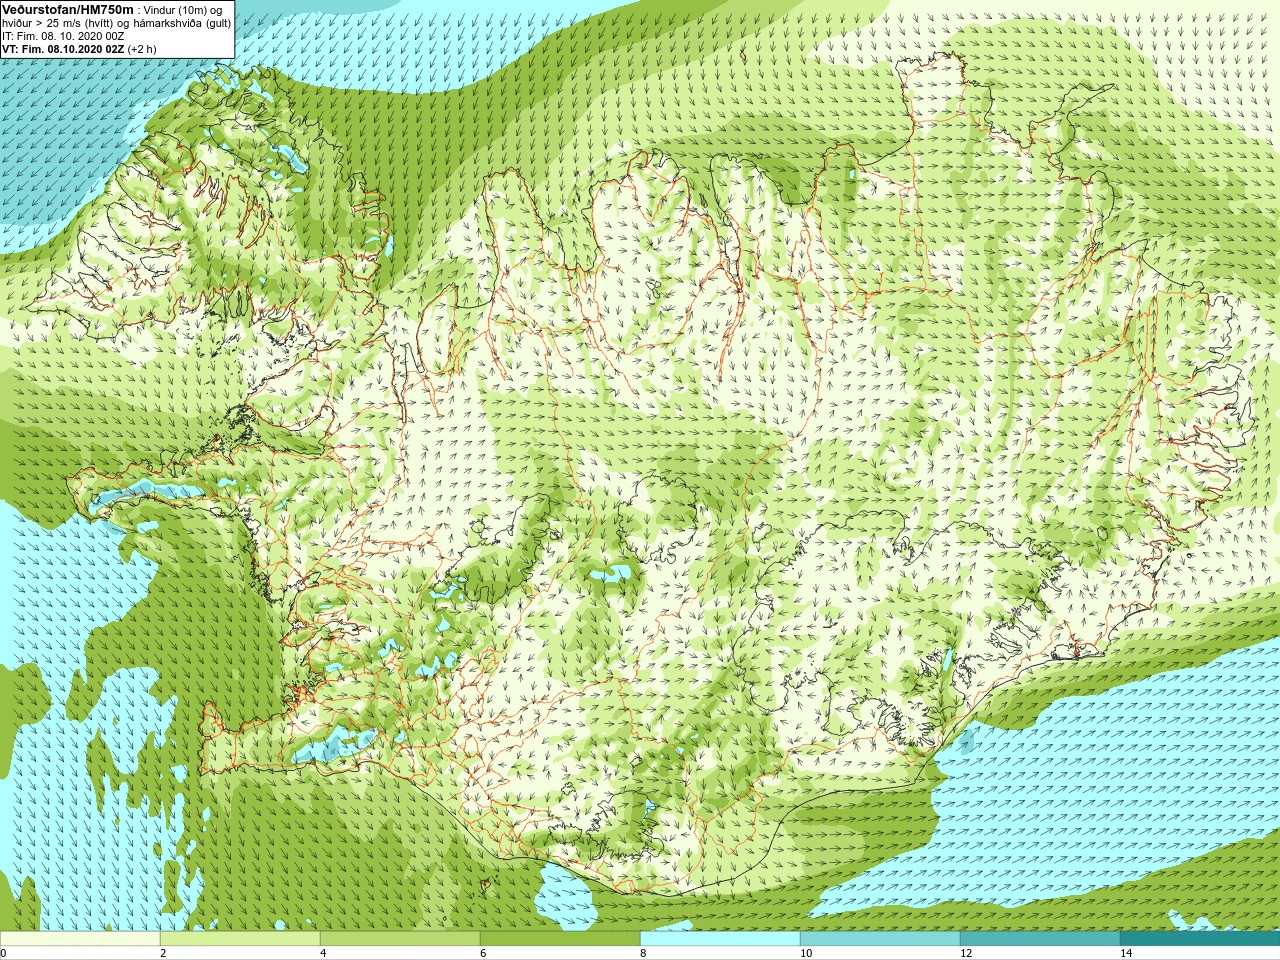
Task: Click the legend scale label '14'
Action: pyautogui.click(x=1126, y=953)
